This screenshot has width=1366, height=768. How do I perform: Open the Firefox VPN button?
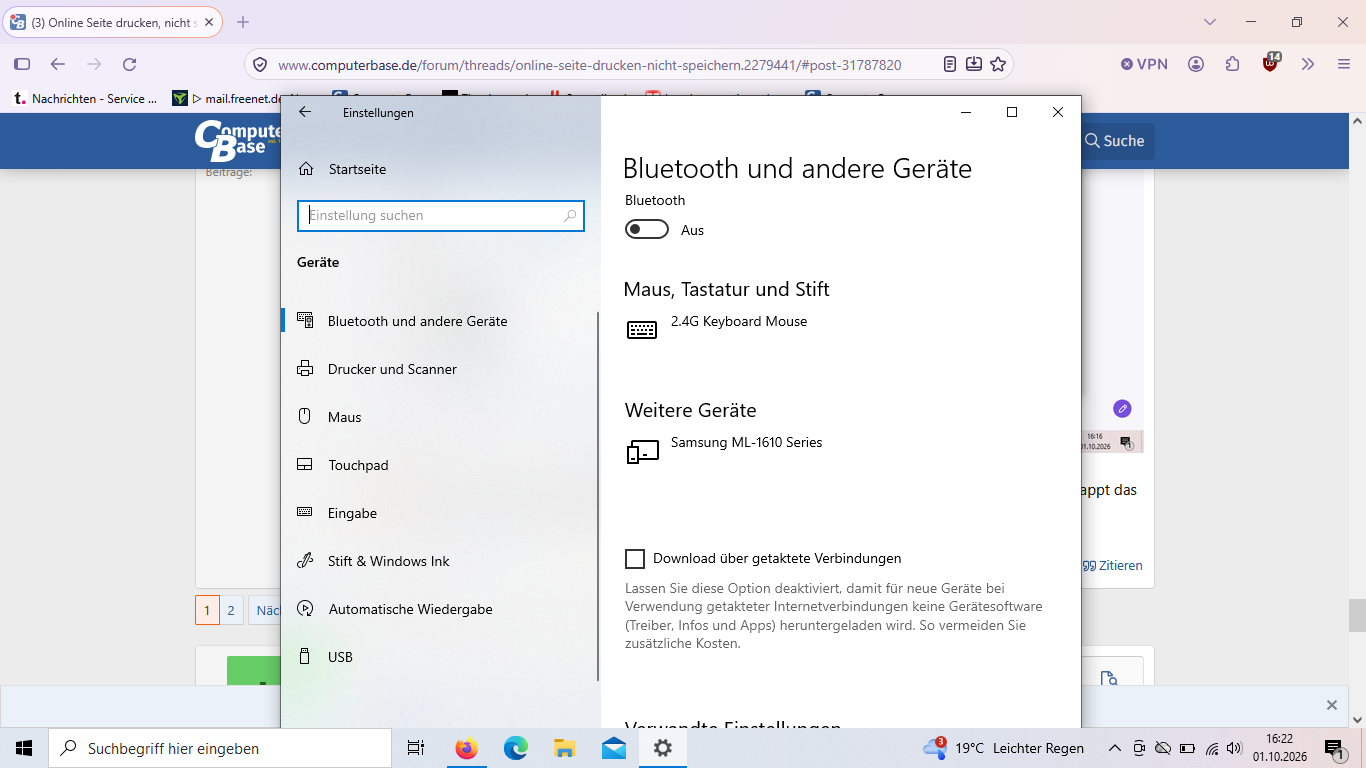tap(1144, 64)
